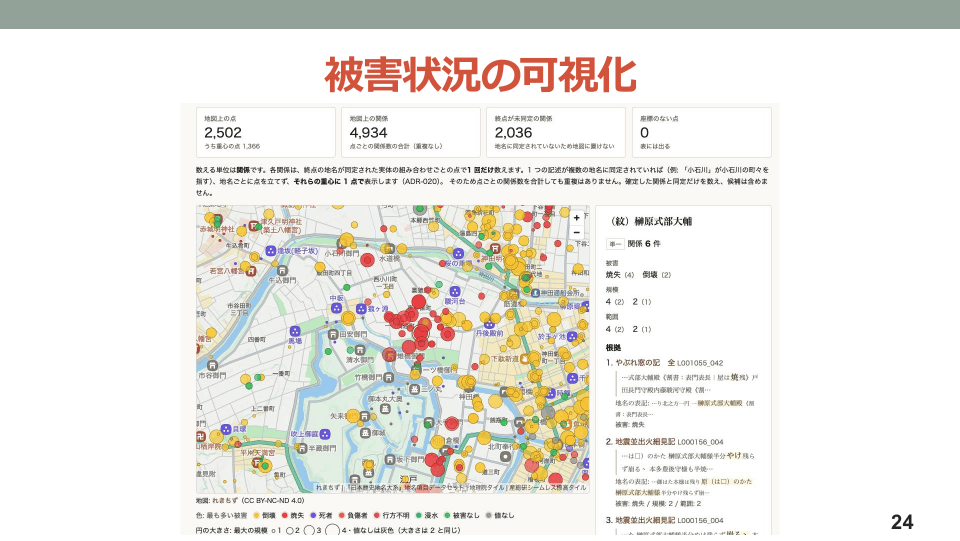The image size is (960, 541).
Task: Click the 神田明神 shrine icon
Action: click(x=495, y=248)
